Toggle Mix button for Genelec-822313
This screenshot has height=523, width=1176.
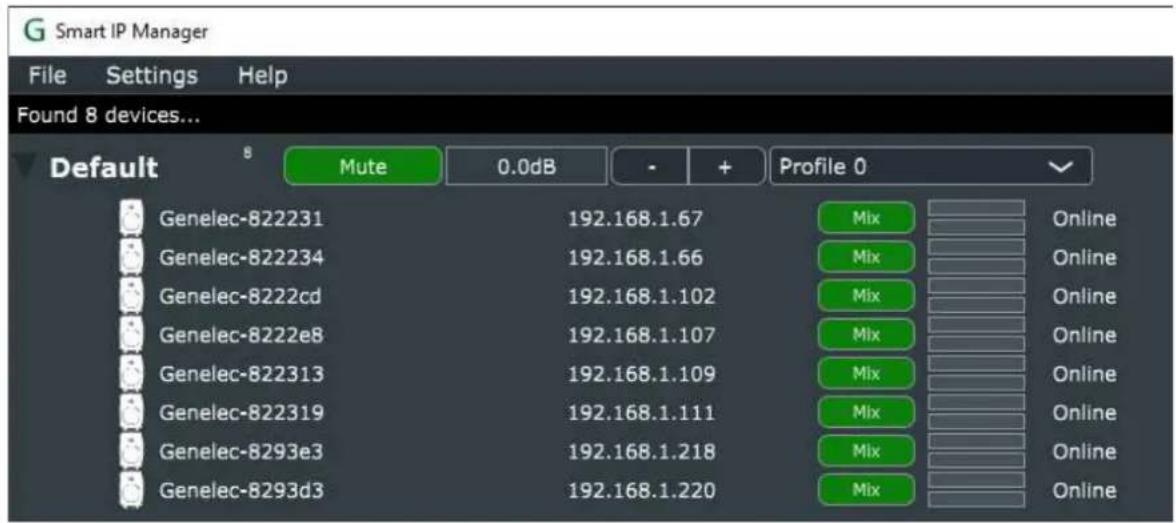pyautogui.click(x=866, y=374)
